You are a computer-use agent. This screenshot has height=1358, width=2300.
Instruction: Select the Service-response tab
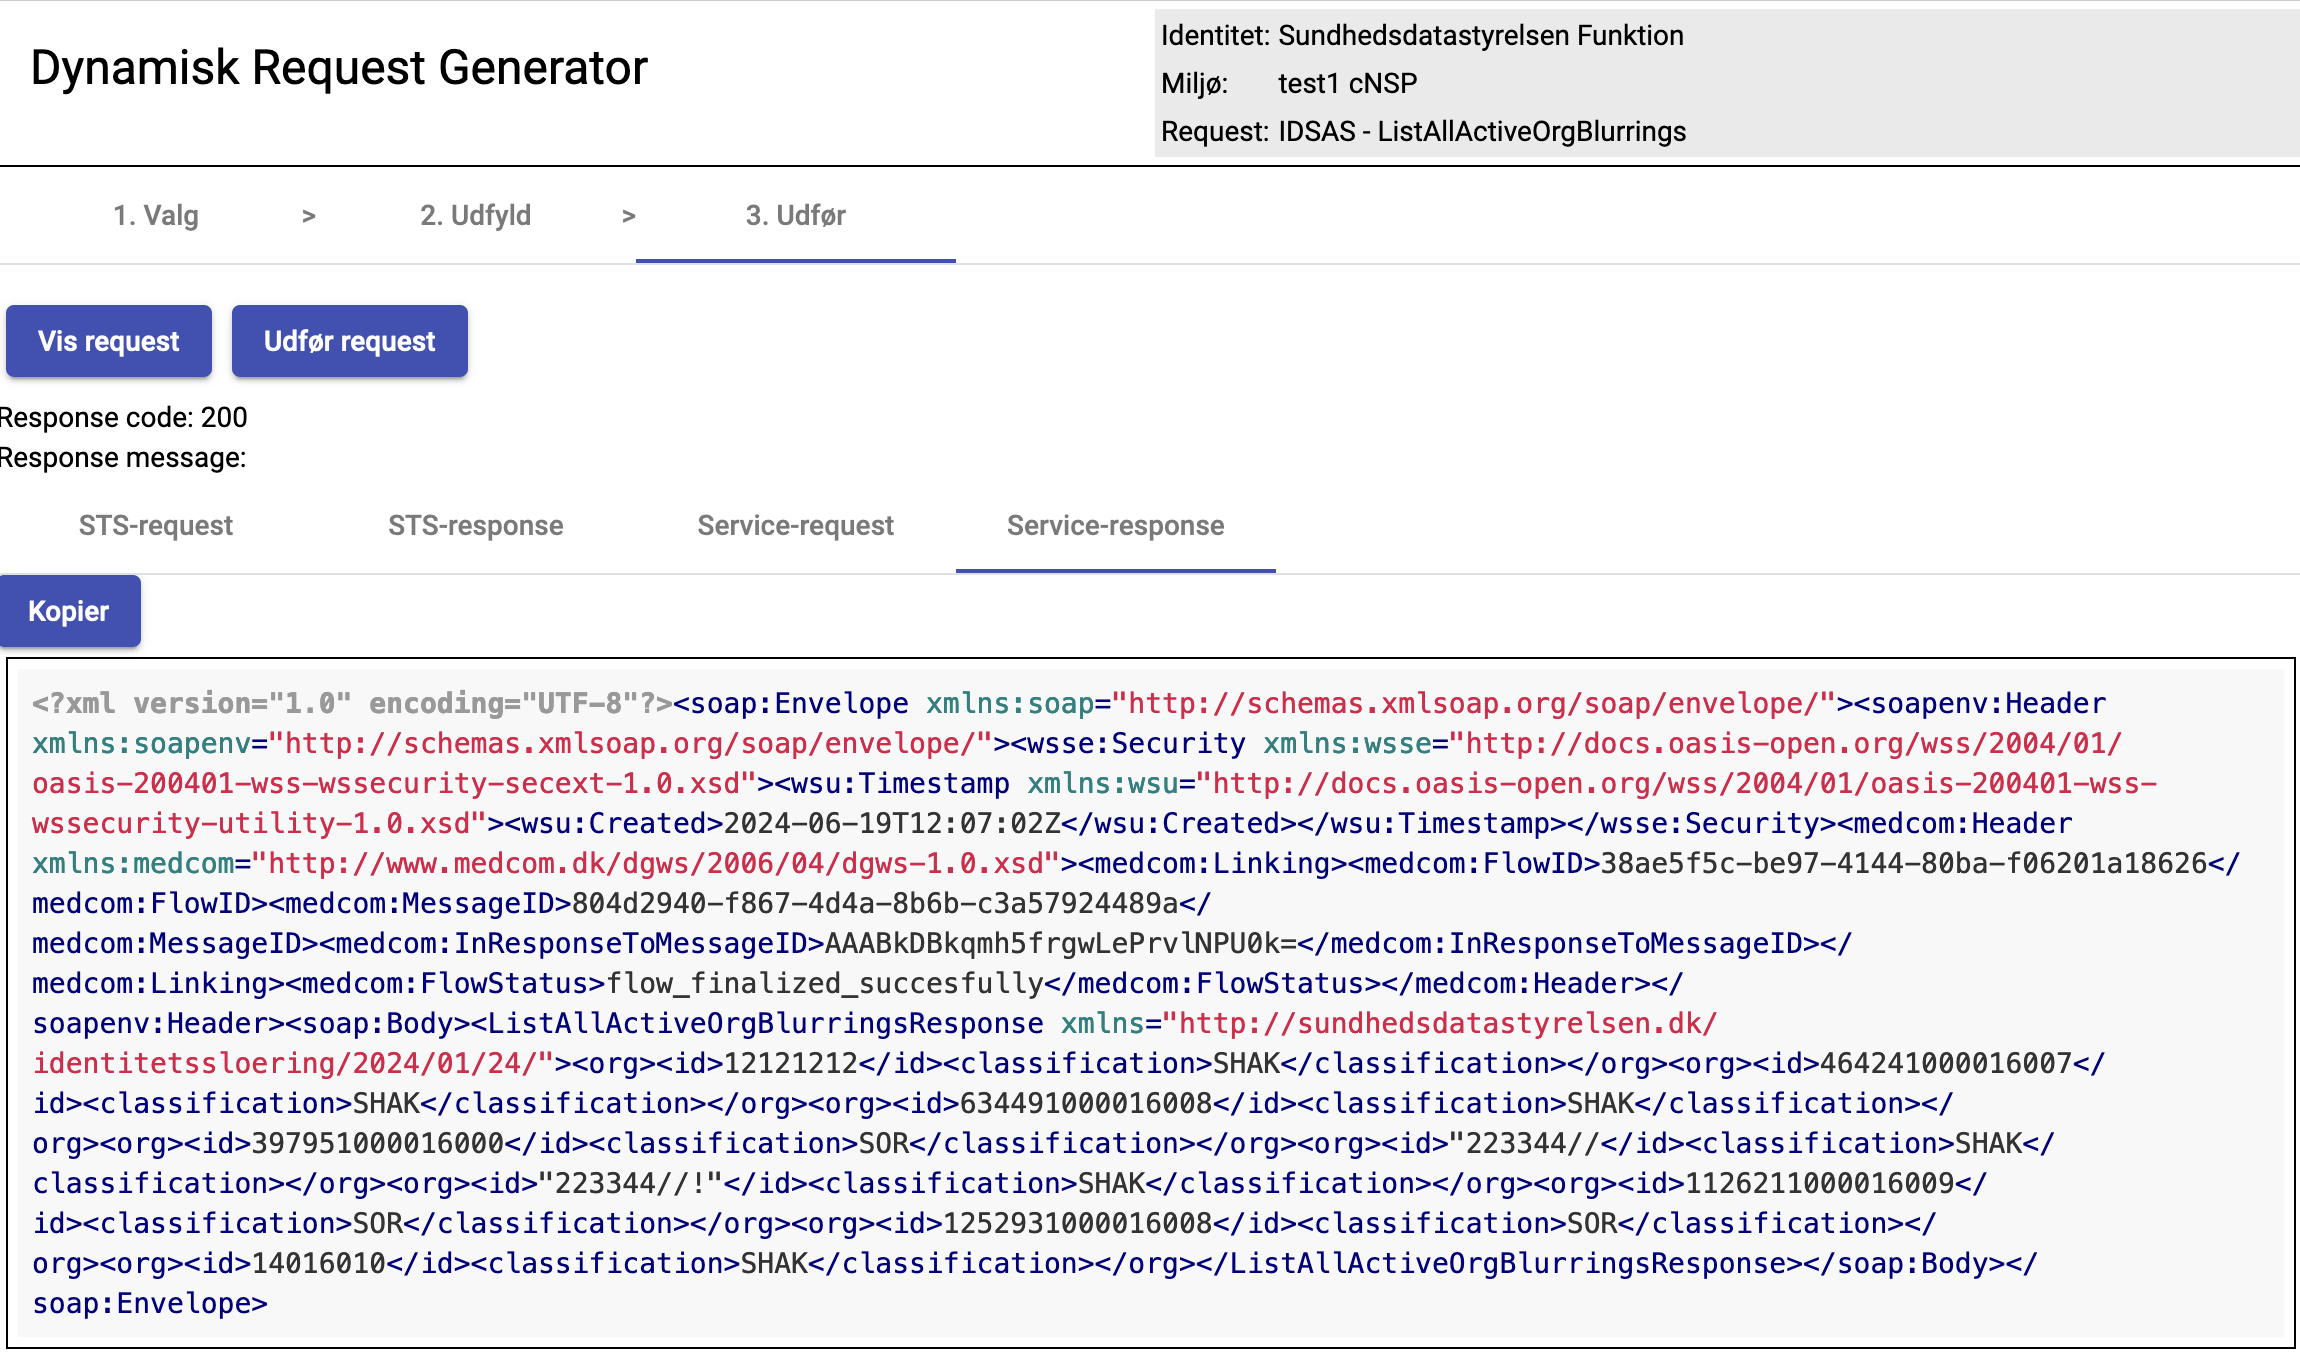tap(1115, 525)
